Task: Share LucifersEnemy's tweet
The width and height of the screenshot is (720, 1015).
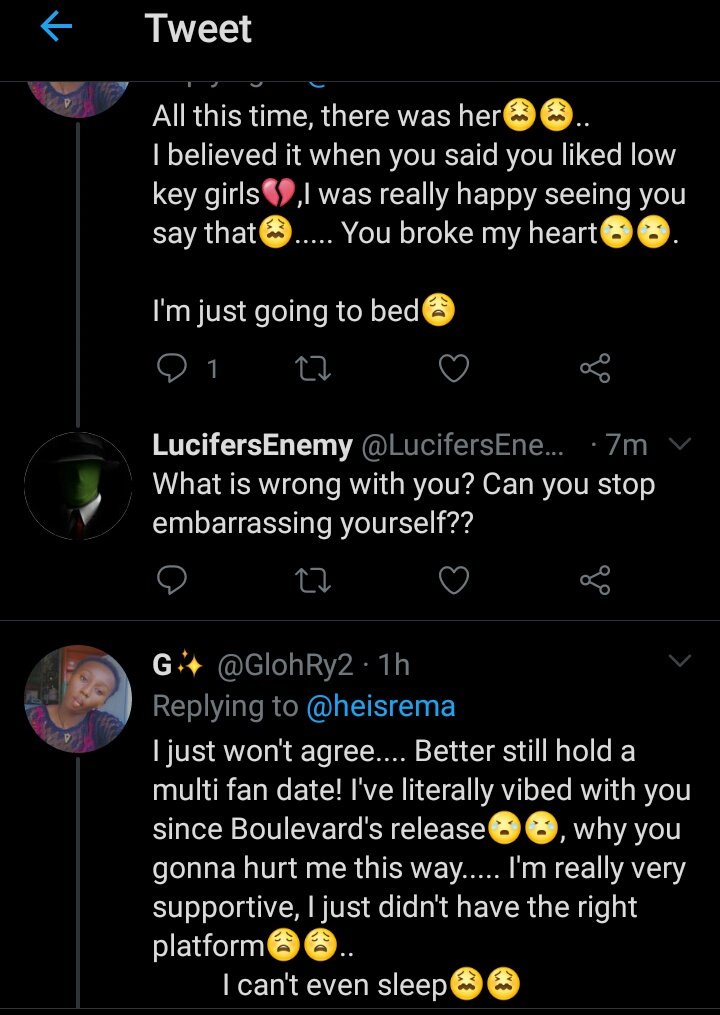Action: (595, 579)
